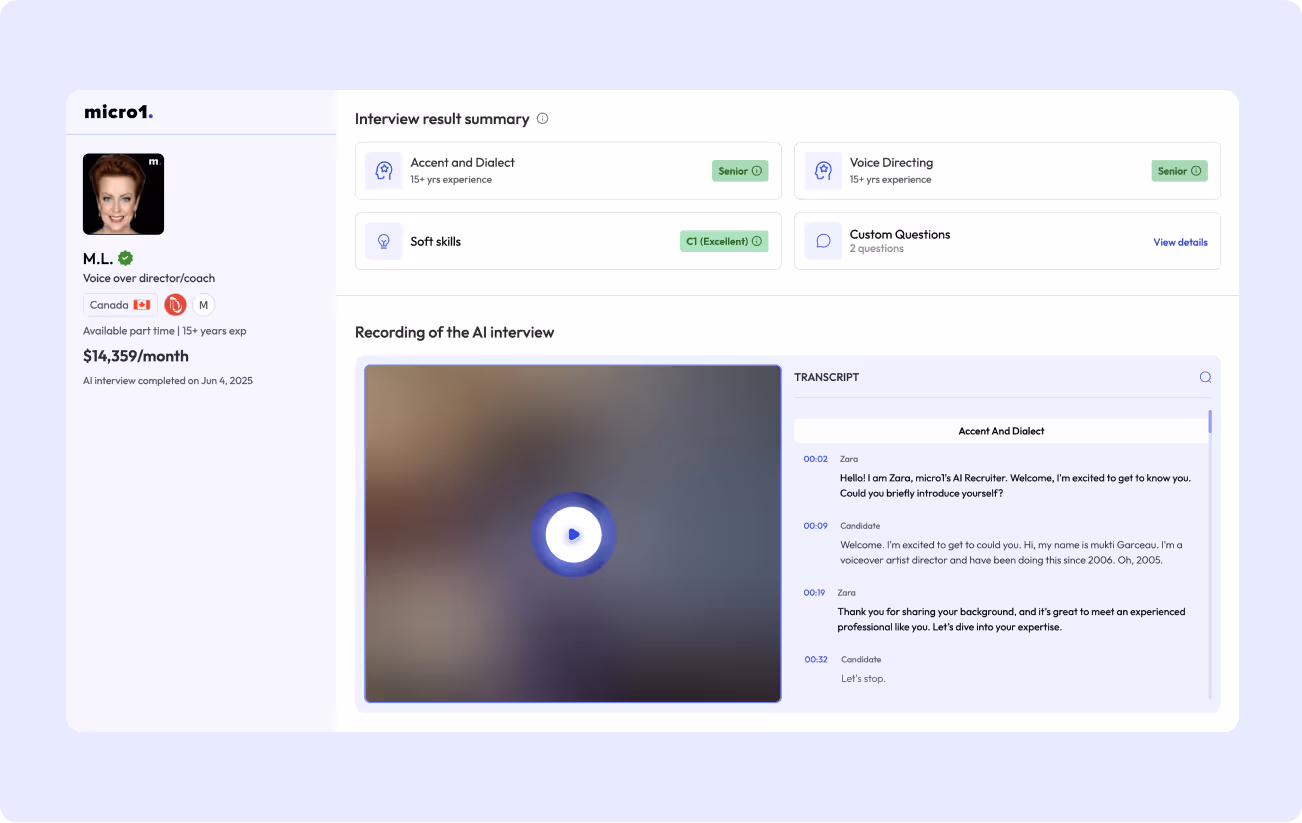Click the Accent and Dialect skill icon
1302x823 pixels.
coord(383,170)
